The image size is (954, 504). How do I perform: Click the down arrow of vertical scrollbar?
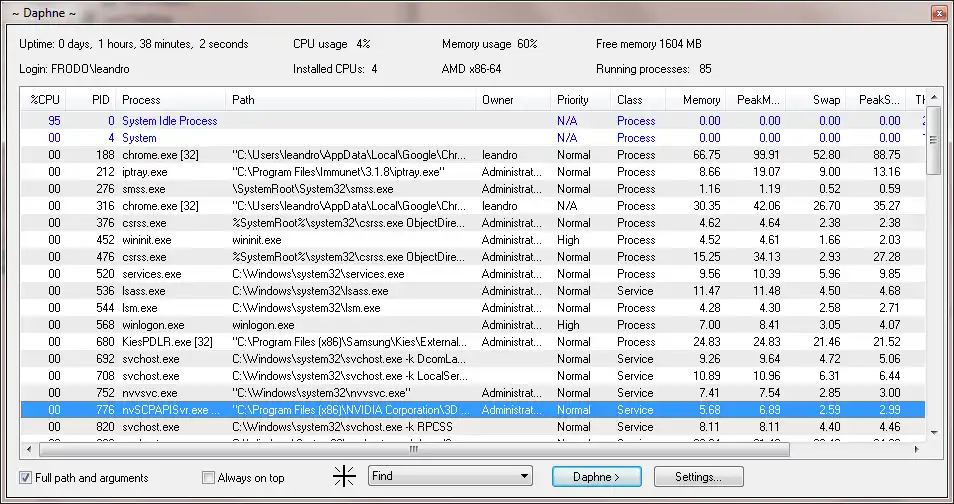pos(934,433)
